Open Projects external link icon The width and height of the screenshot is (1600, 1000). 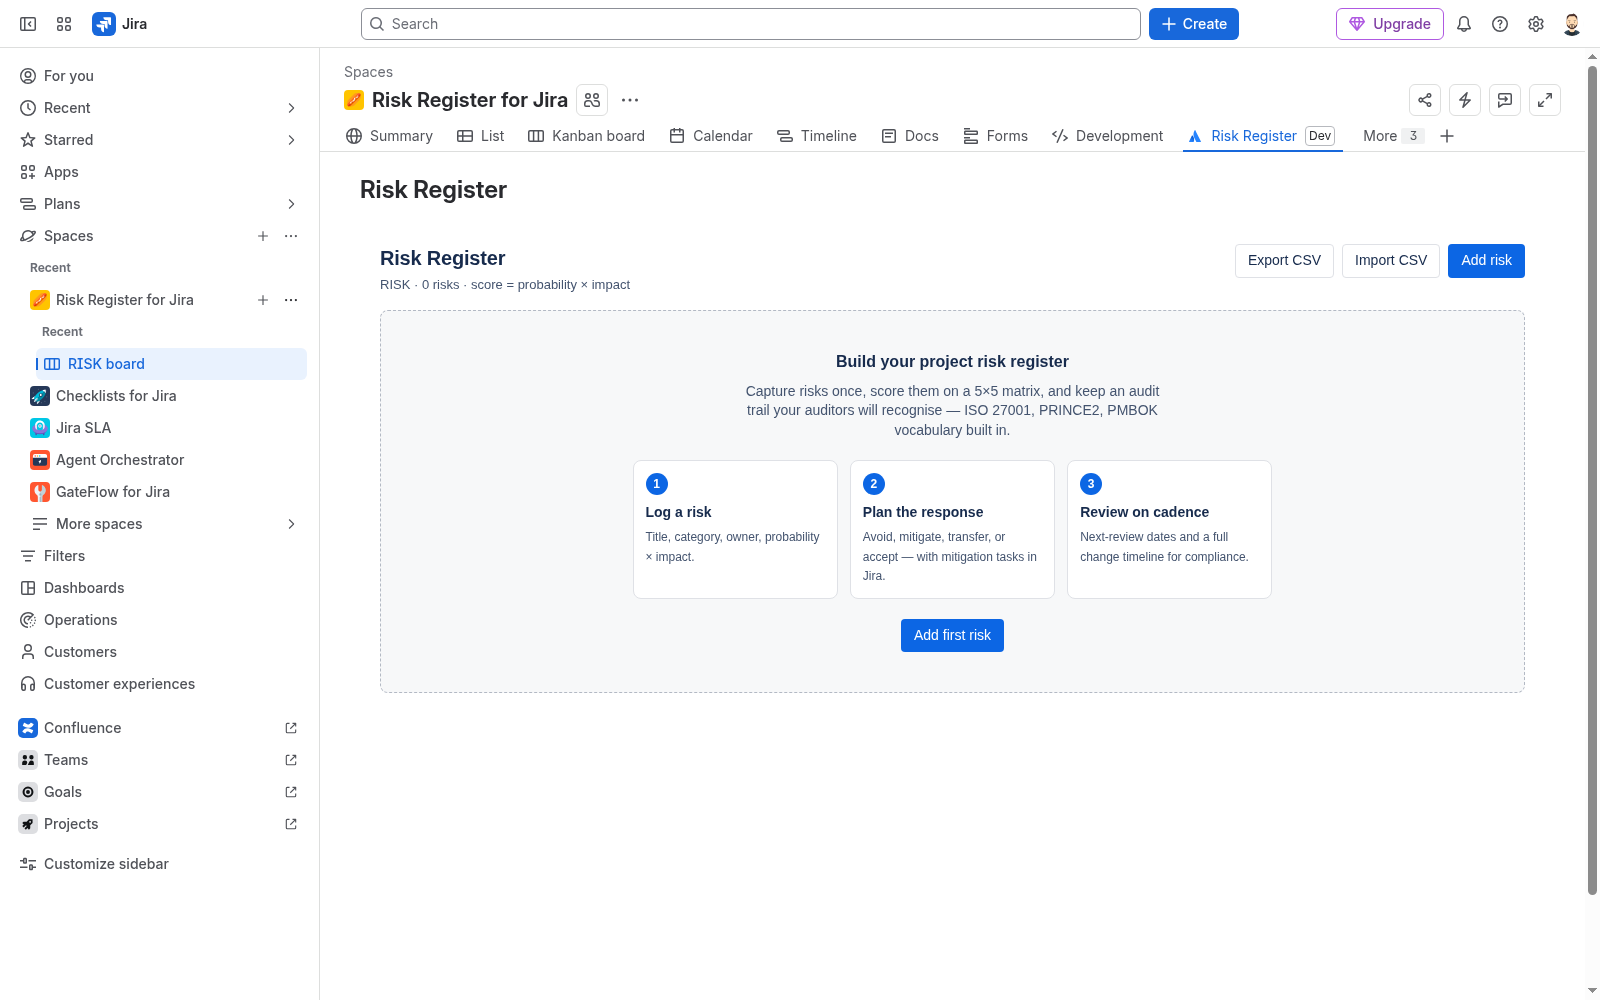291,824
